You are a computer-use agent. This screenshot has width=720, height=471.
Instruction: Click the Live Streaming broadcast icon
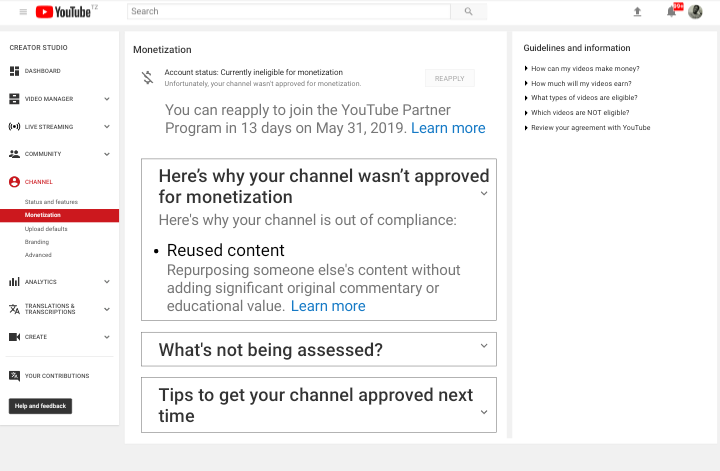[x=14, y=126]
